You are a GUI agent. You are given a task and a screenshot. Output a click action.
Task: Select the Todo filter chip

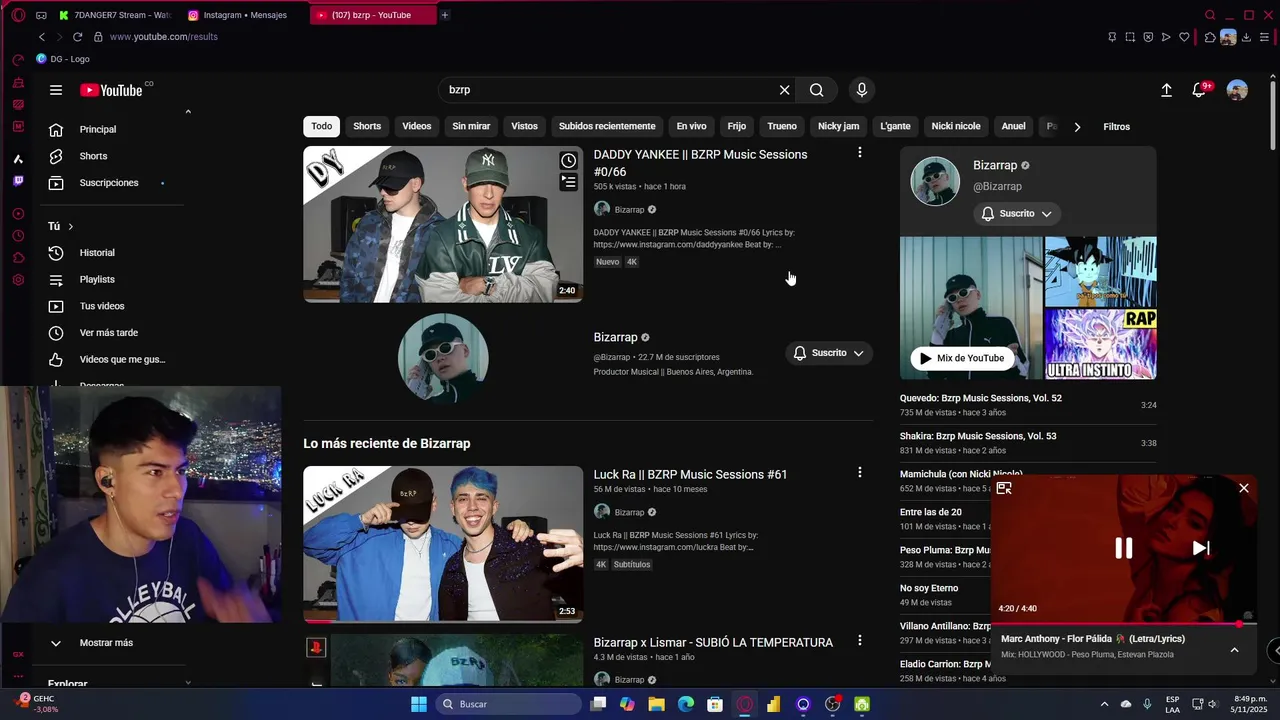(x=321, y=127)
